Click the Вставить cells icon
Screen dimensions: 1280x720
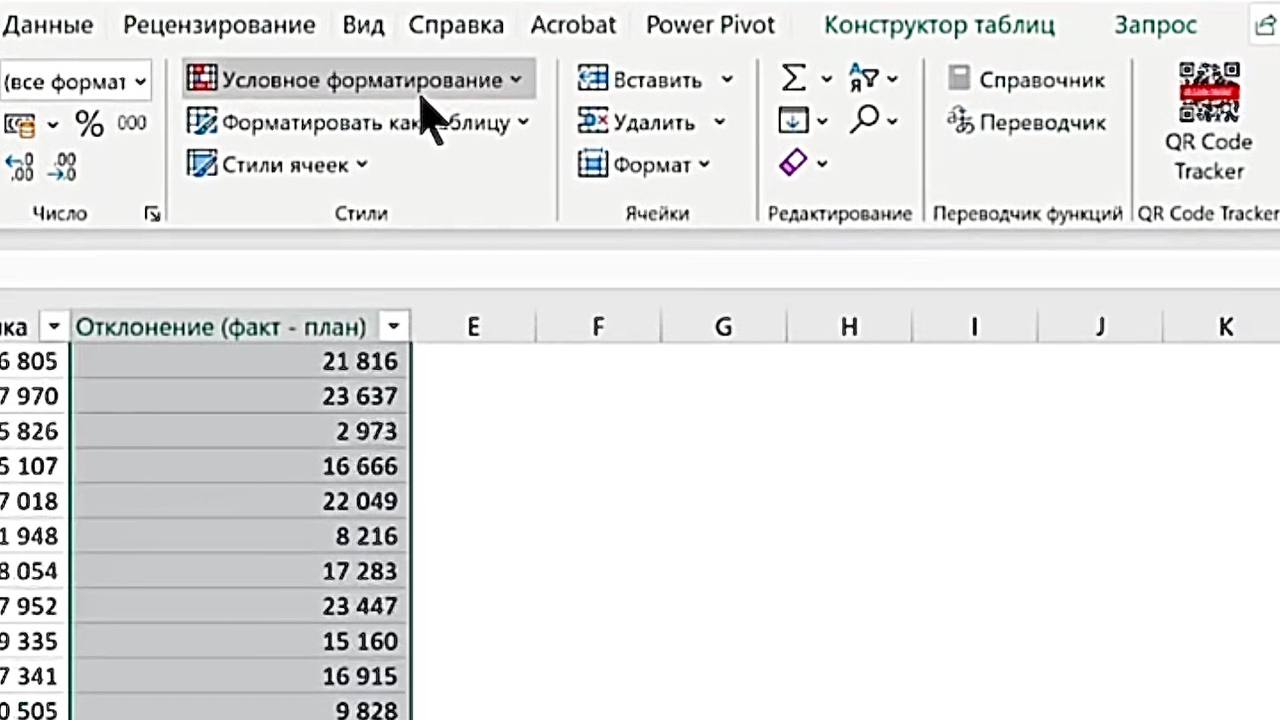[593, 80]
